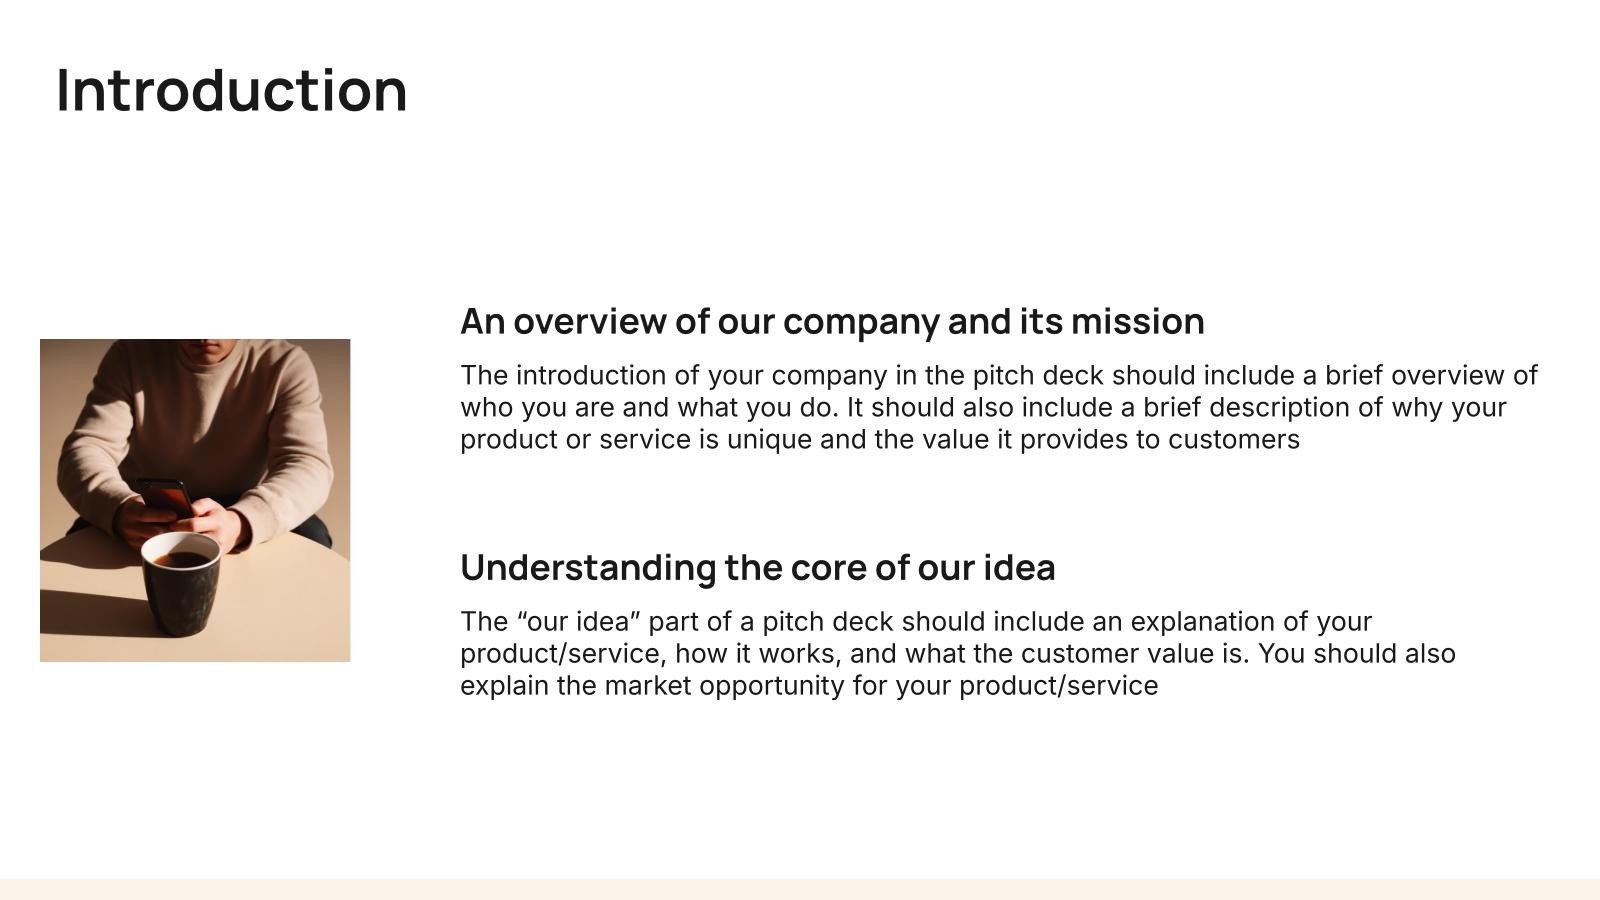Select the coffee cup in the photo

180,584
